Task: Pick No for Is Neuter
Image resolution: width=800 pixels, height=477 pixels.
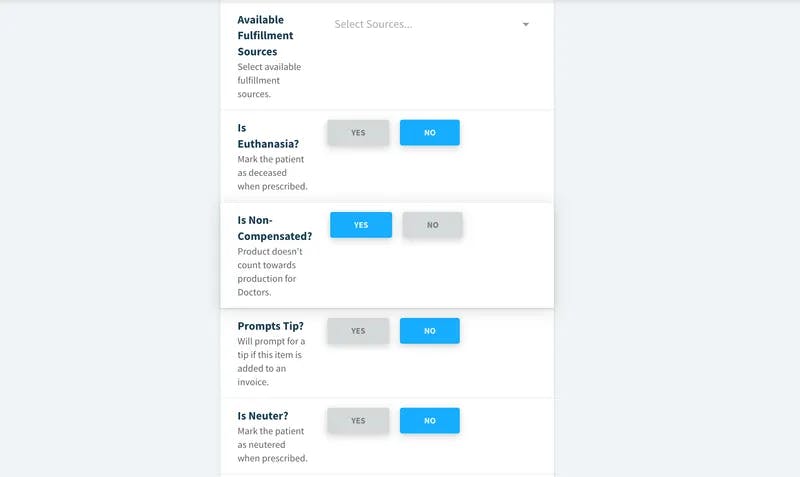Action: [430, 420]
